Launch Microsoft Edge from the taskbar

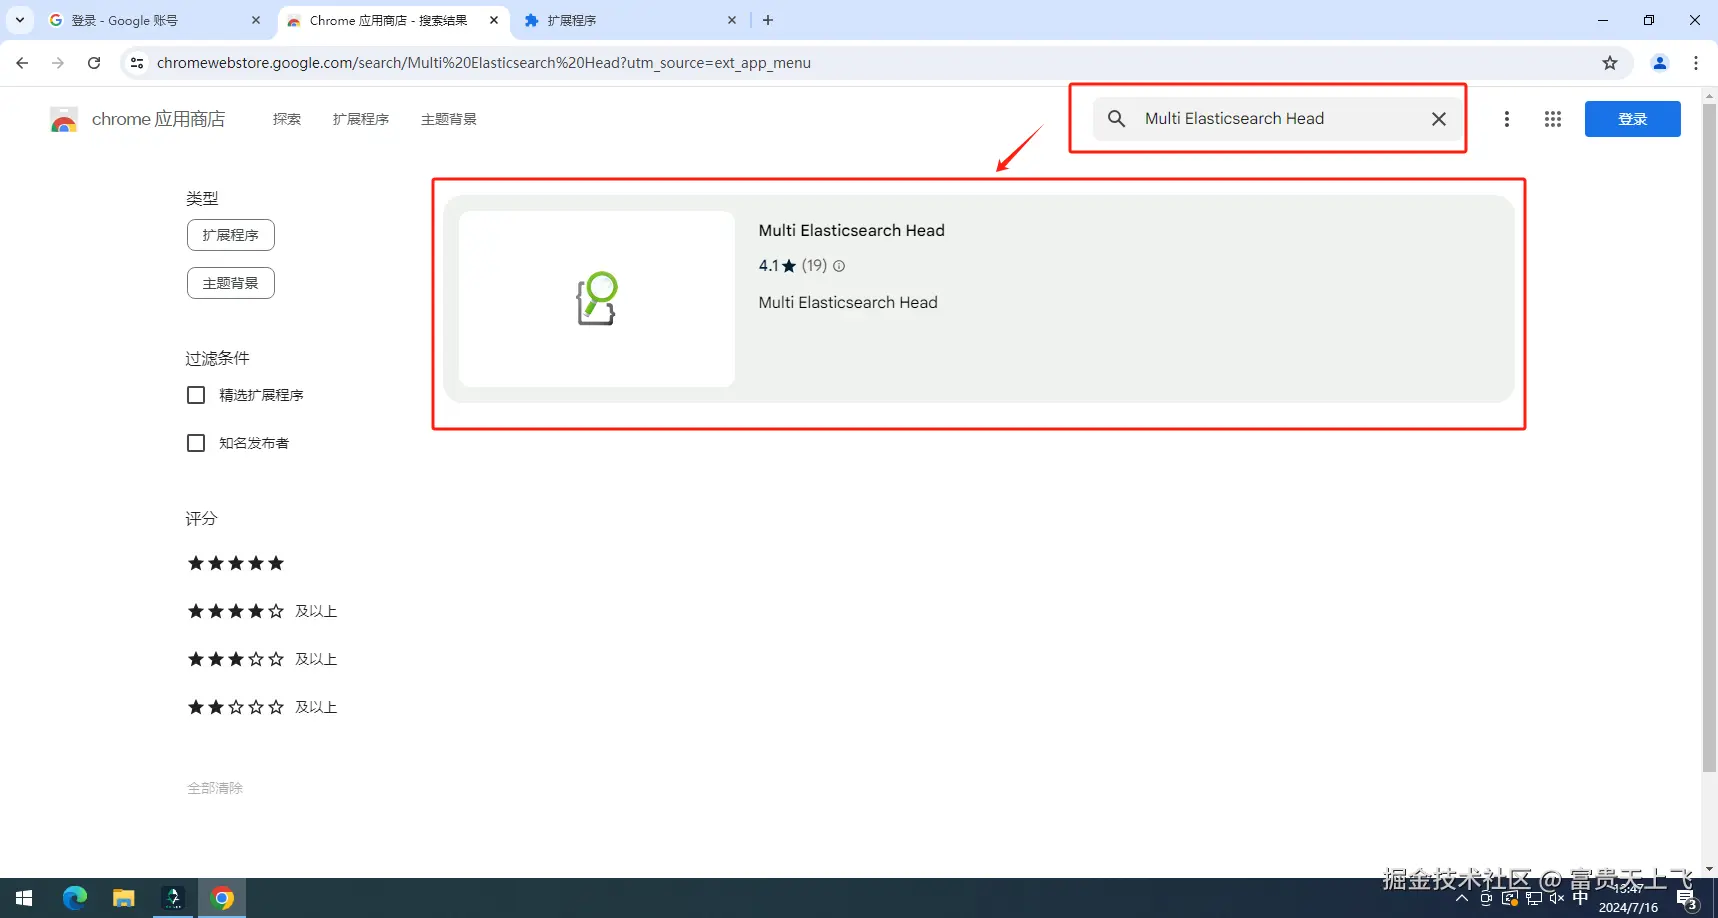[x=74, y=898]
